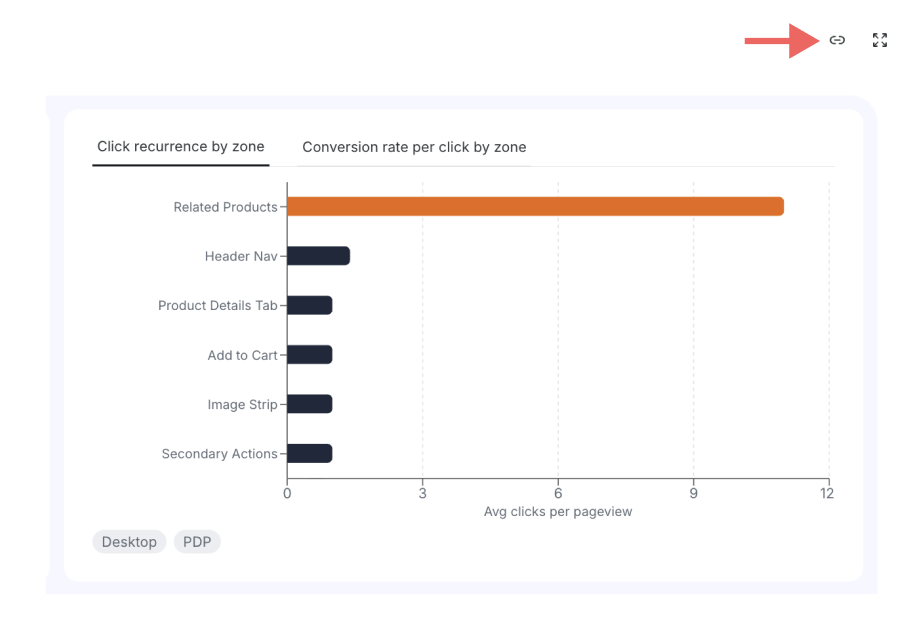Click the 9 tick on the x-axis
Screen dimensions: 914x636
pyautogui.click(x=693, y=494)
